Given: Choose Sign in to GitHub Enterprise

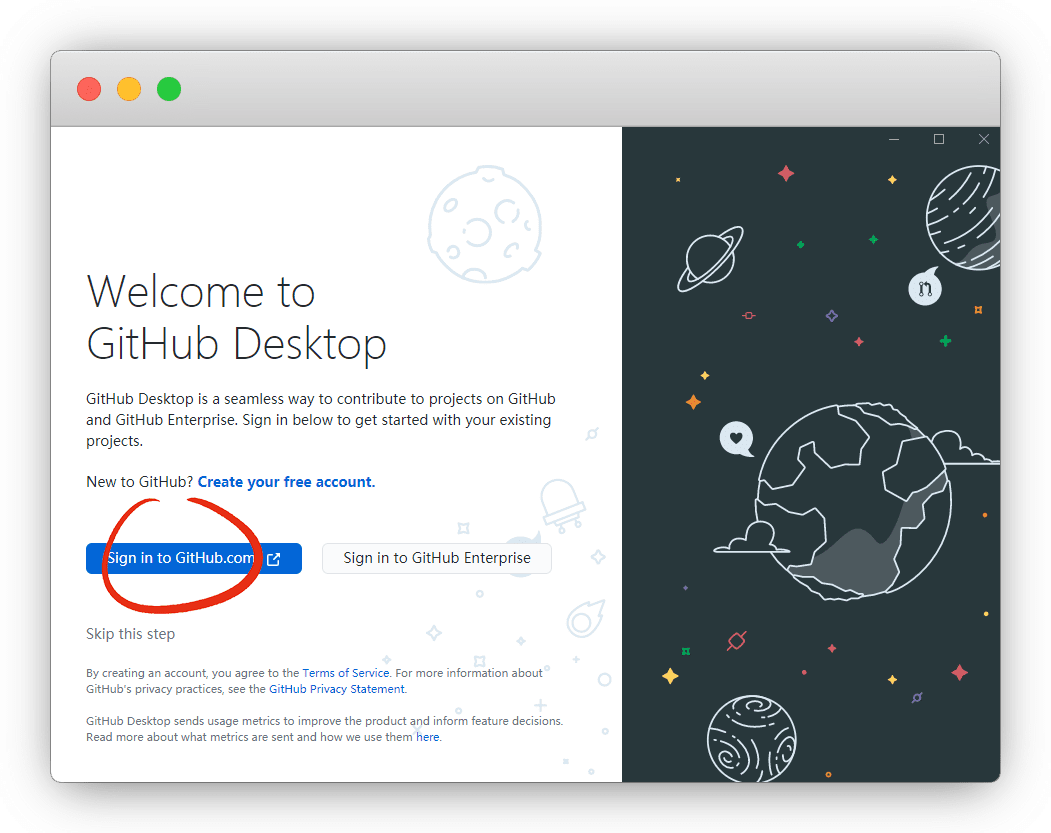Looking at the screenshot, I should click(x=437, y=558).
